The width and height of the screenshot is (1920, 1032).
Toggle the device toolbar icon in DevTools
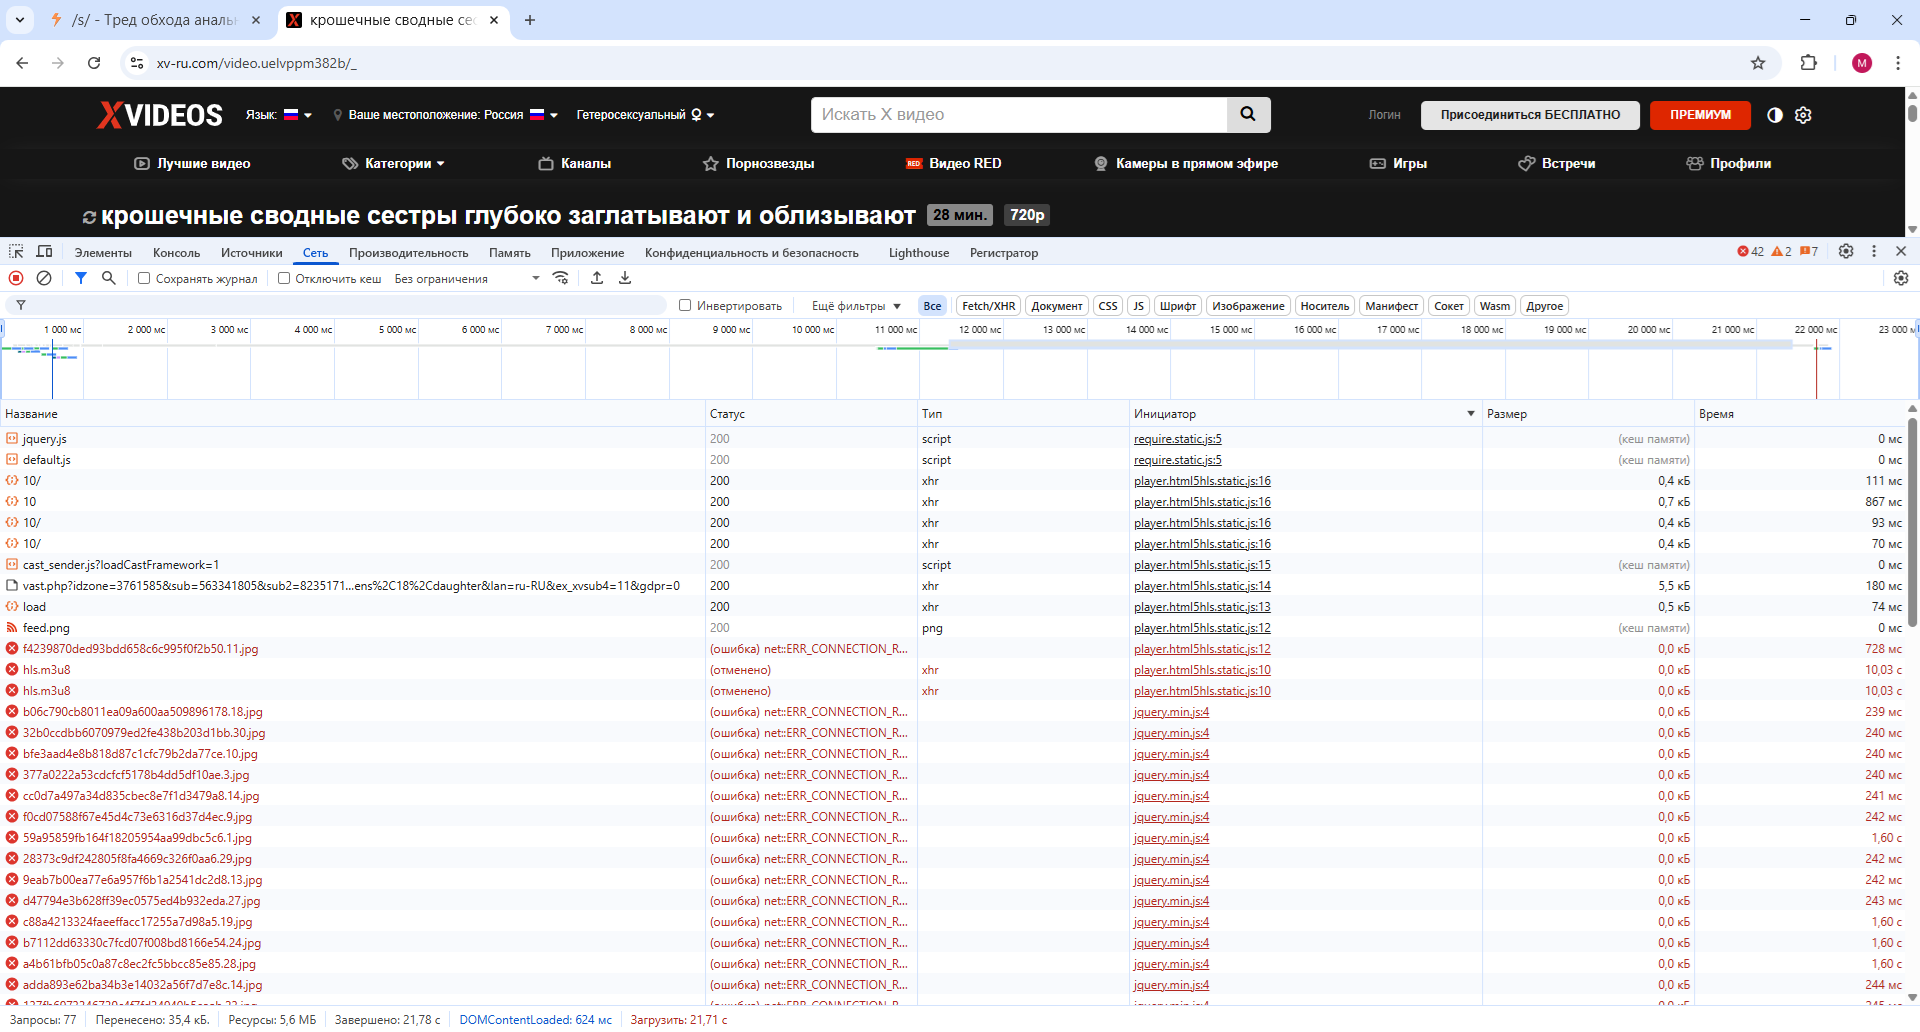44,252
